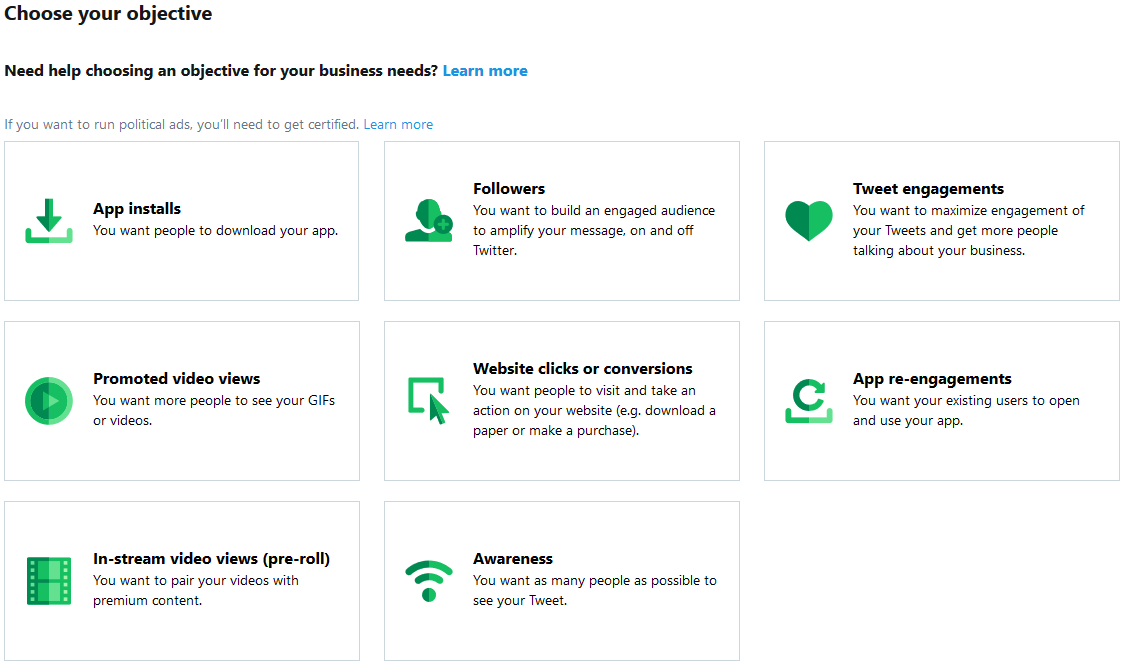This screenshot has height=664, width=1123.
Task: Choose In-stream video views (pre-roll) heading
Action: coord(211,559)
